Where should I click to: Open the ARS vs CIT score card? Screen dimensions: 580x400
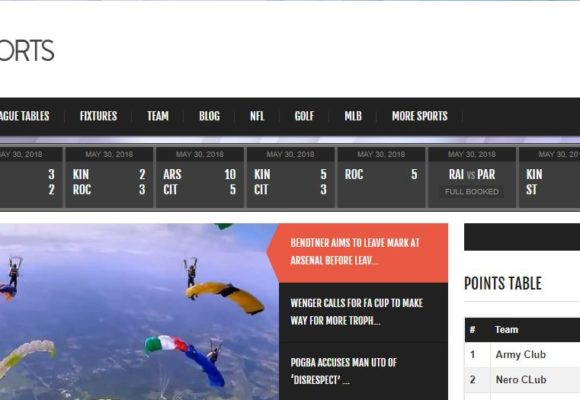point(200,178)
